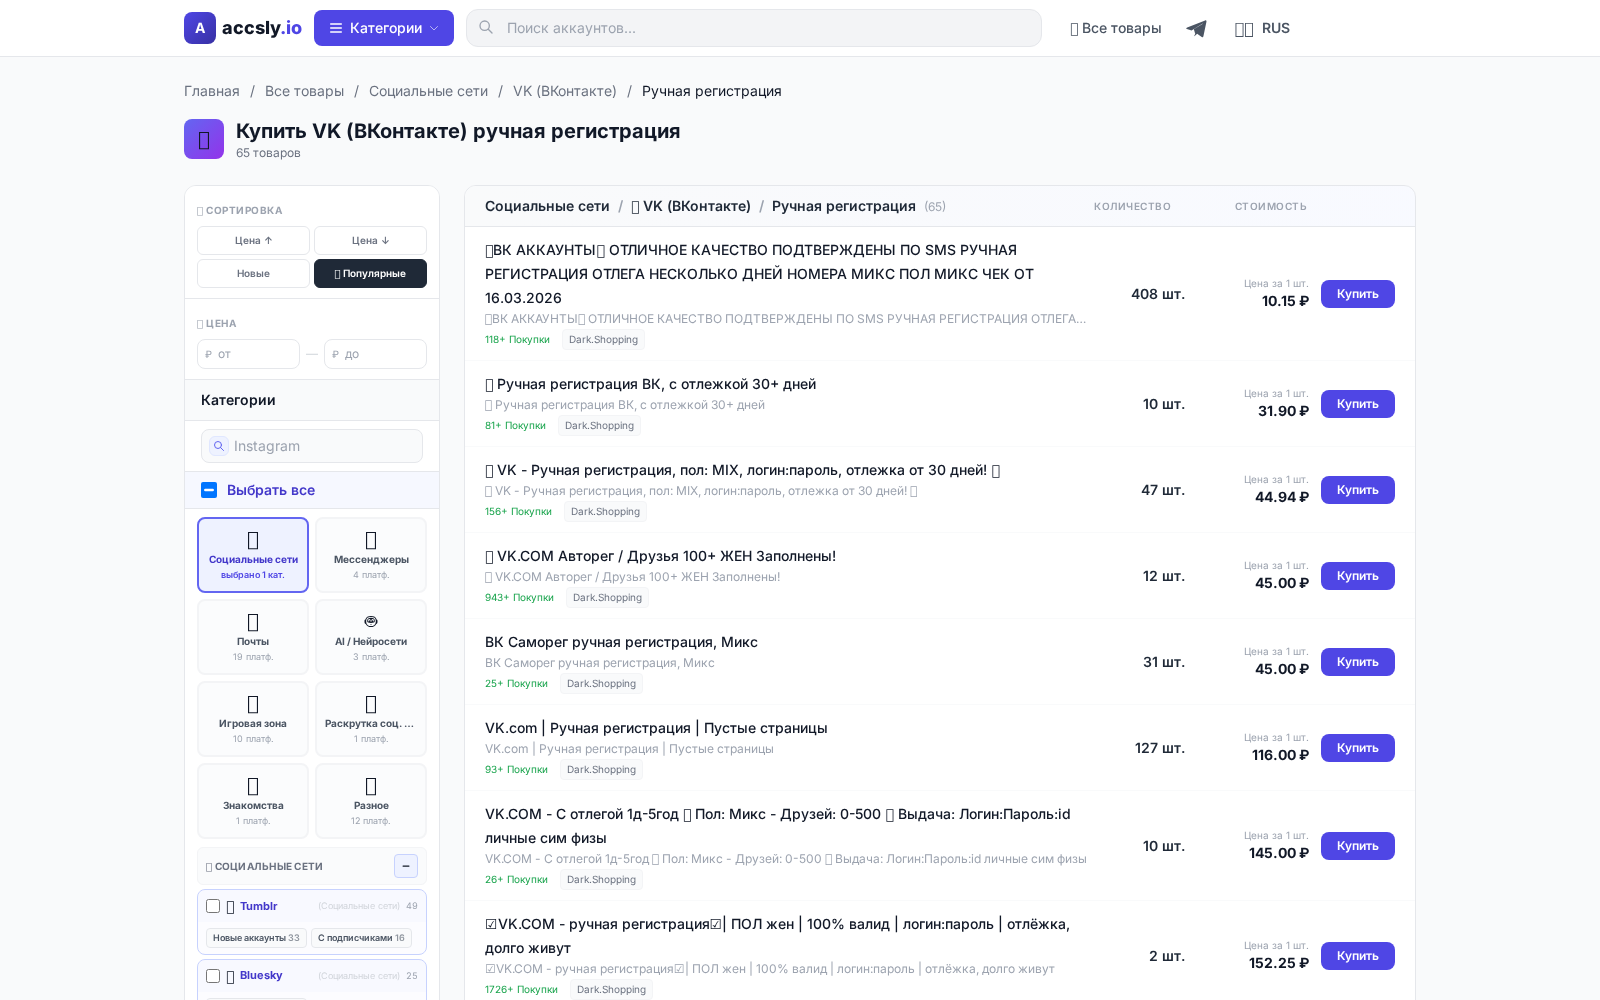Open ВК Саморег ручная регистрация, Микс title
Screen dimensions: 1600x1000
point(621,642)
